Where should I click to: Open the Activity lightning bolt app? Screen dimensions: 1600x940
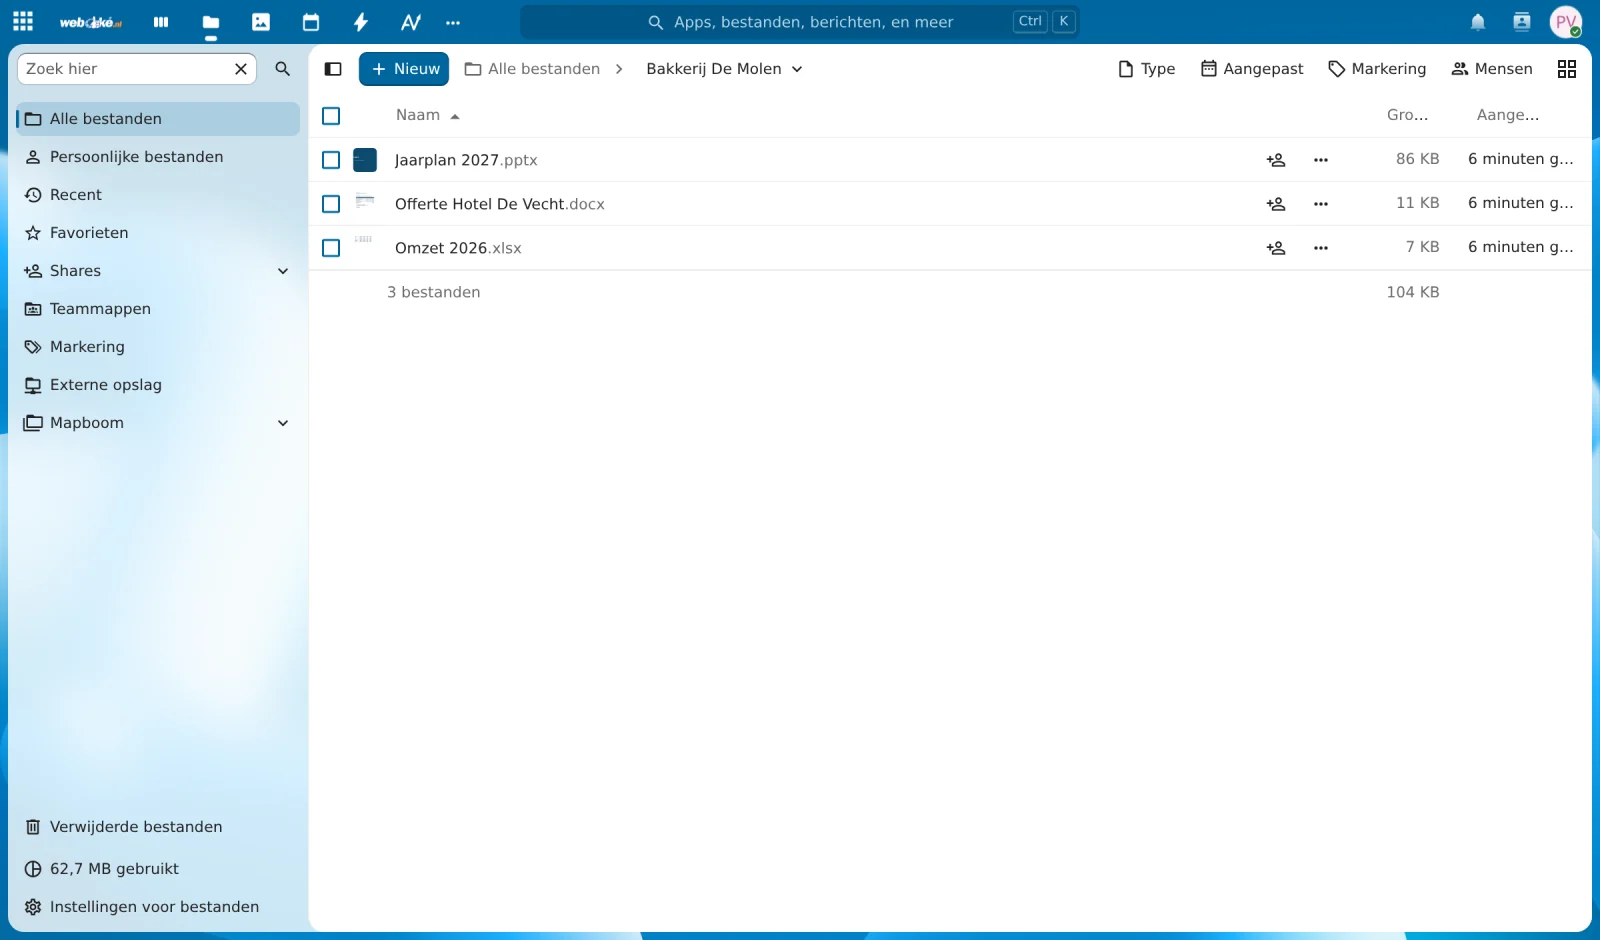[x=361, y=22]
